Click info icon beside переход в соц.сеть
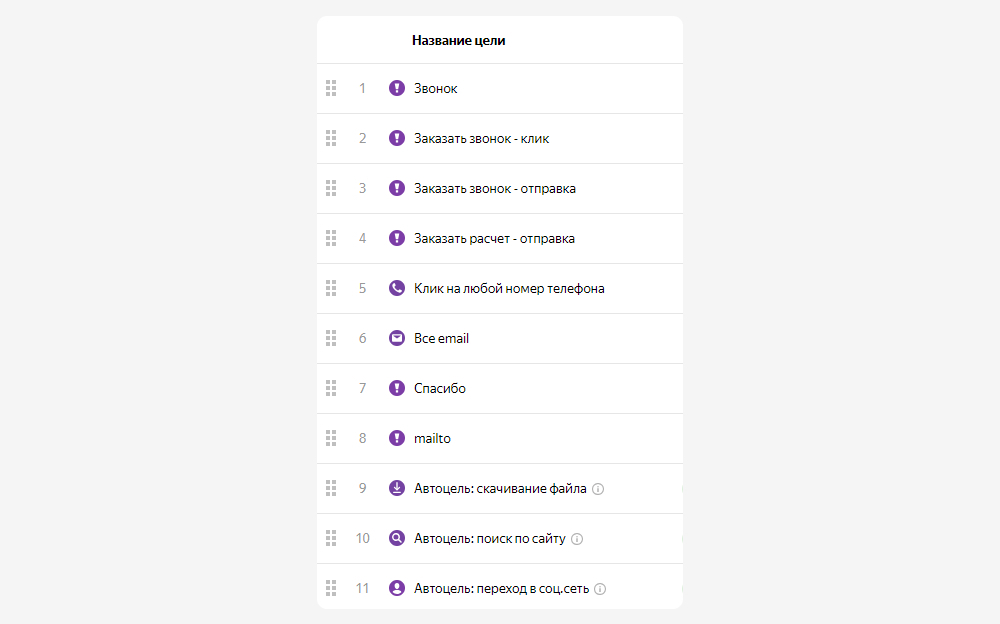1000x624 pixels. coord(600,589)
